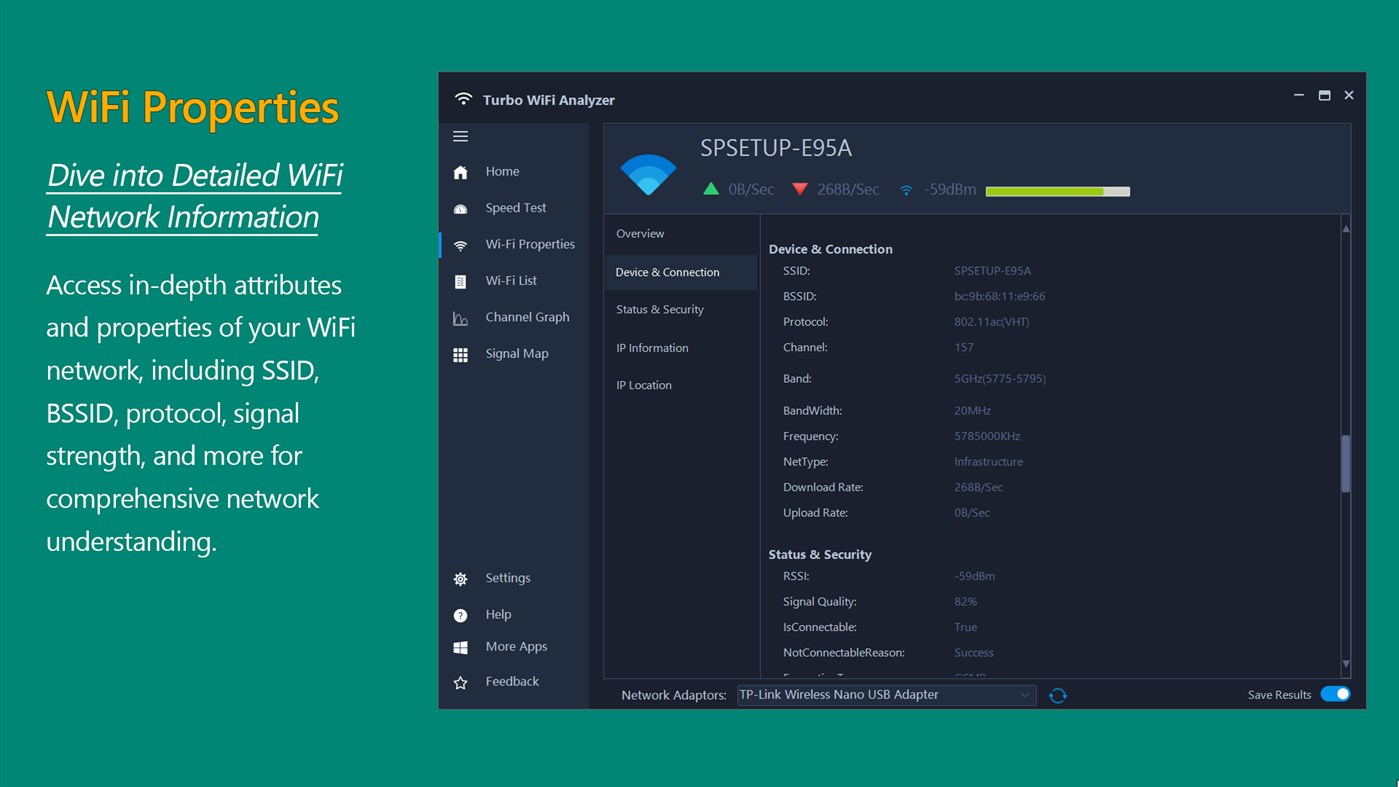The image size is (1399, 787).
Task: Click the upload rate green arrow indicator
Action: pos(711,188)
